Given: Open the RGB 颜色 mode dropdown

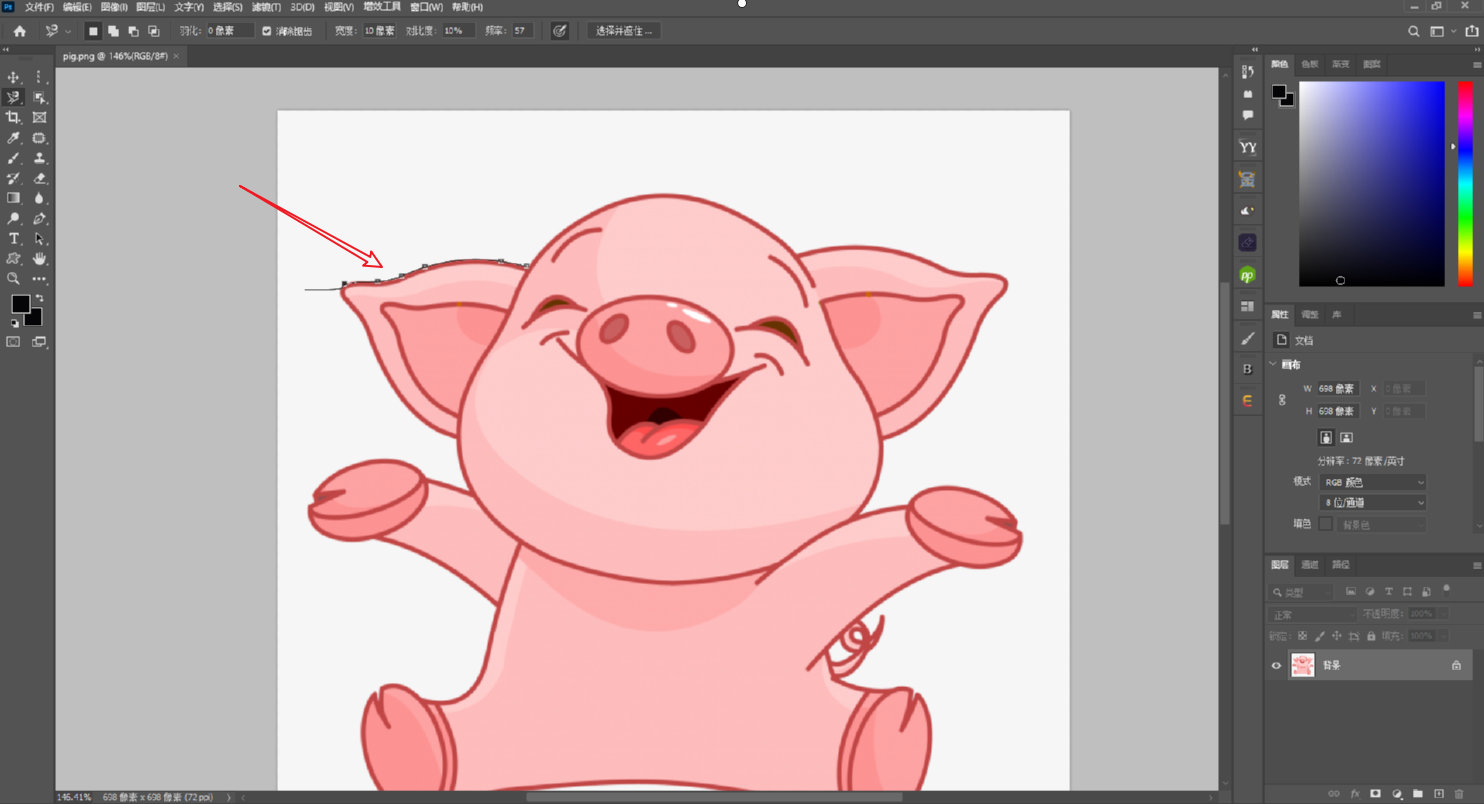Looking at the screenshot, I should tap(1372, 482).
